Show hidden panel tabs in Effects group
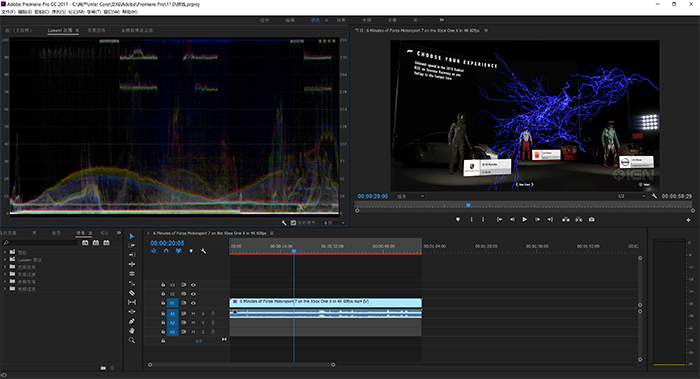 pyautogui.click(x=119, y=233)
